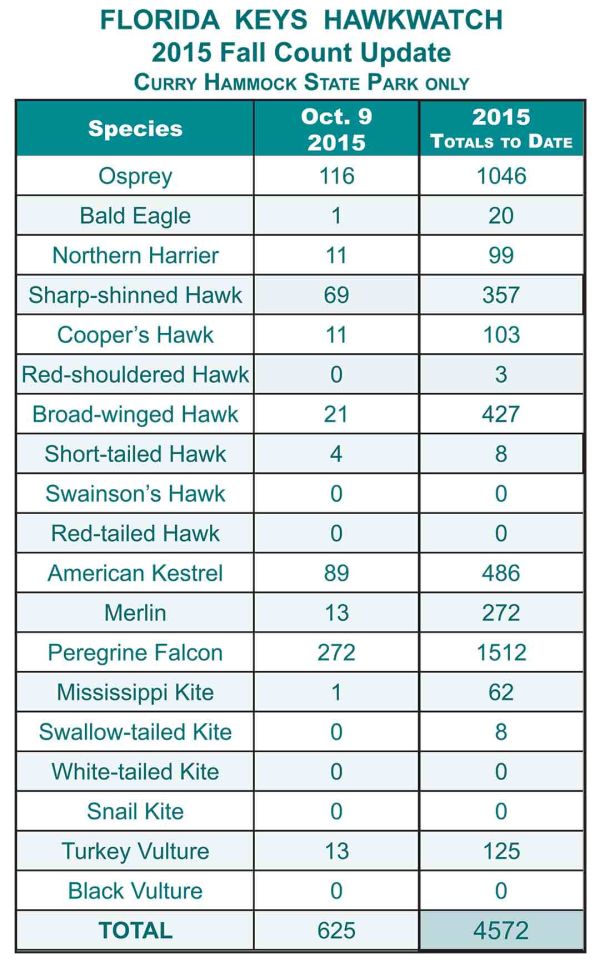Click the Peregrine Falcon row label

135,653
